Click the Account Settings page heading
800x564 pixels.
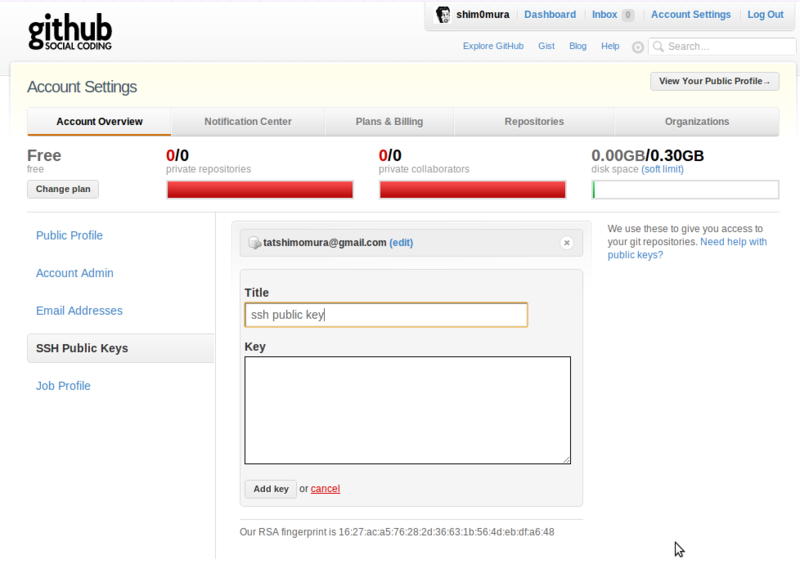pos(82,87)
